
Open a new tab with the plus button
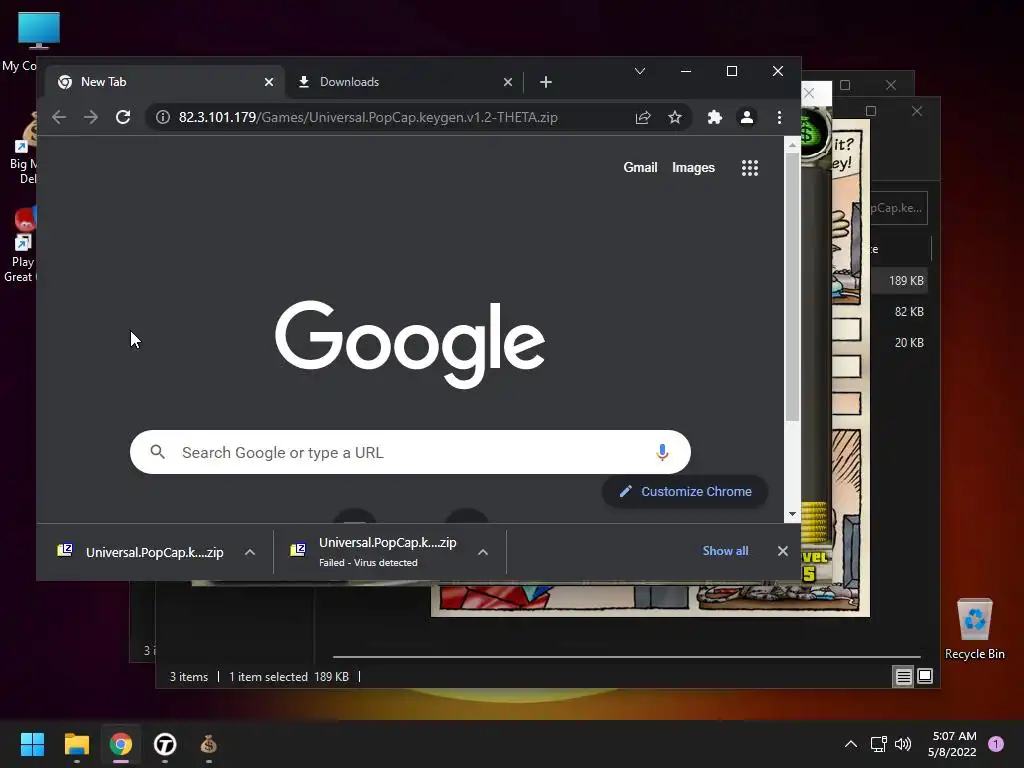pyautogui.click(x=546, y=82)
